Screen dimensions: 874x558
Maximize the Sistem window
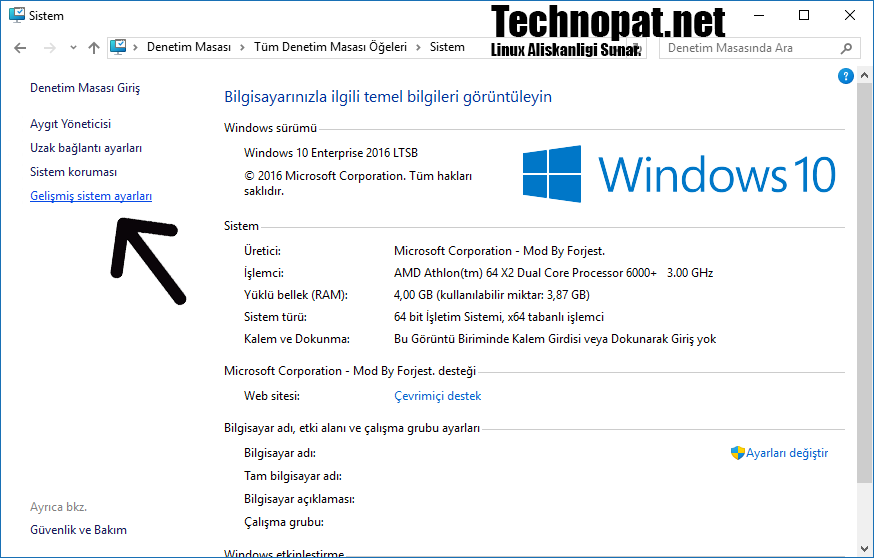tap(804, 15)
